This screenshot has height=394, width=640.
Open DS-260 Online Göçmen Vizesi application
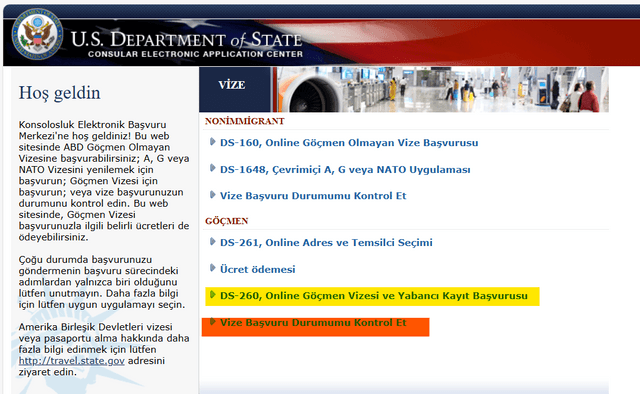tap(374, 296)
